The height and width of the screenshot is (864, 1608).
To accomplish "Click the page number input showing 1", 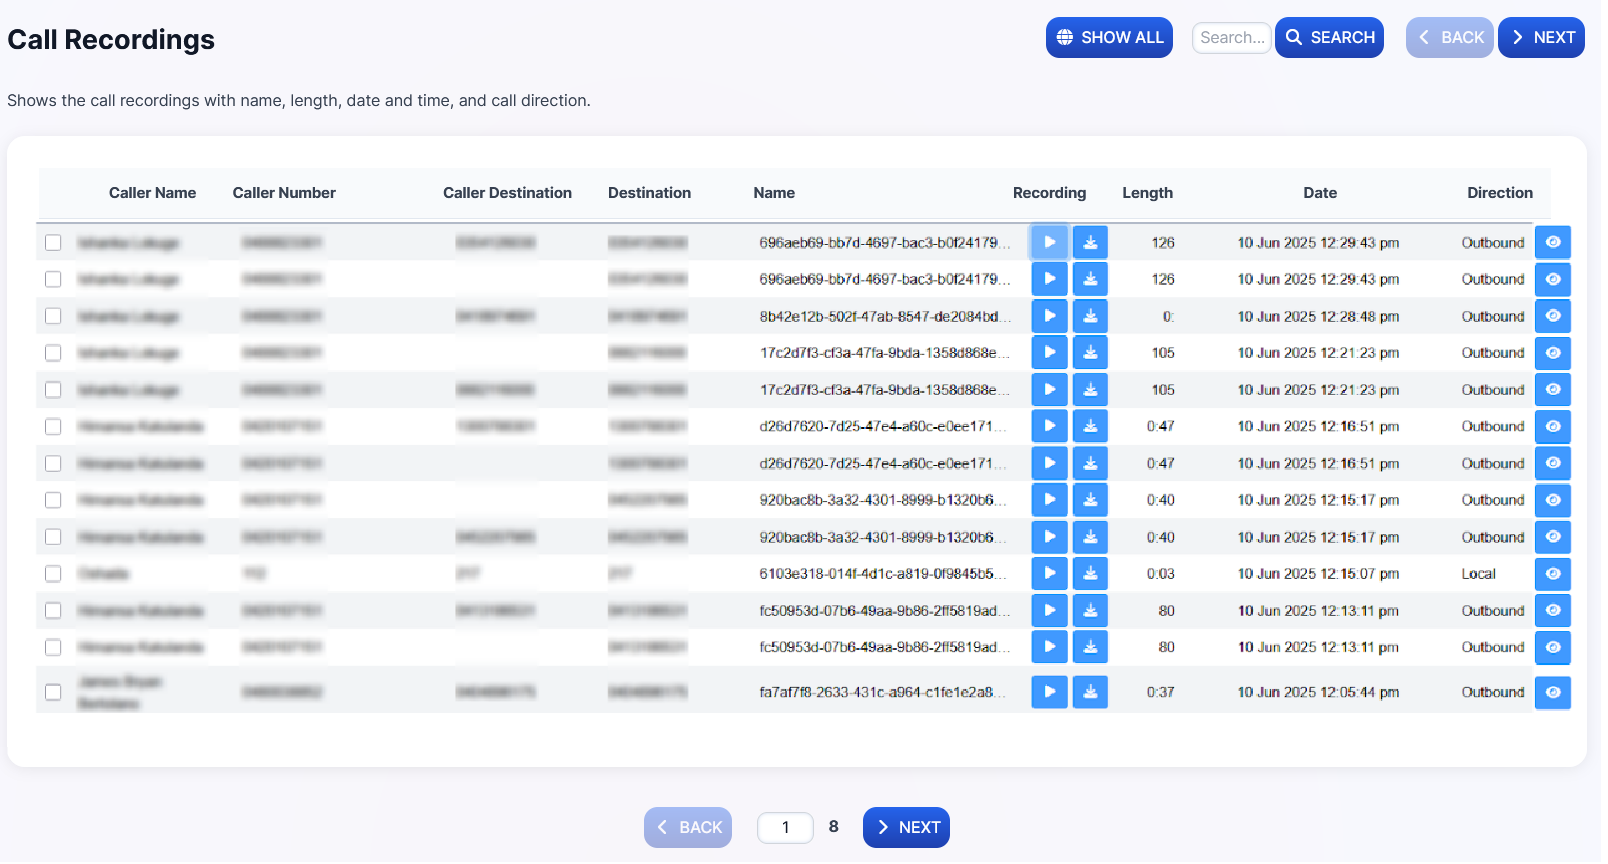I will point(785,827).
